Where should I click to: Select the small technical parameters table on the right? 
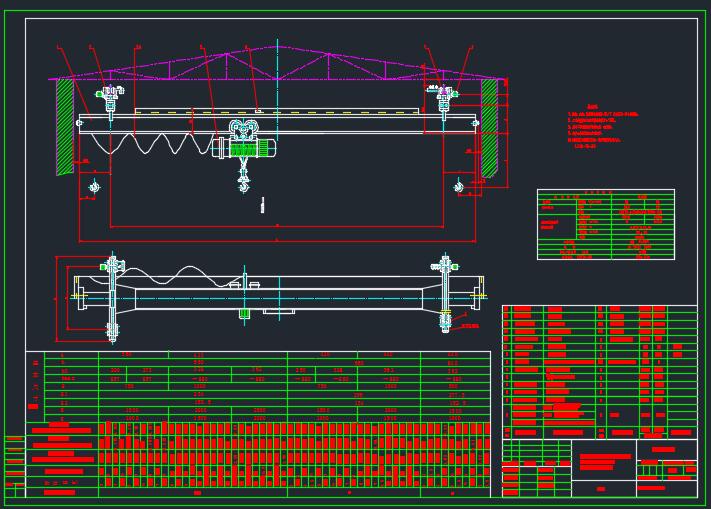(606, 224)
